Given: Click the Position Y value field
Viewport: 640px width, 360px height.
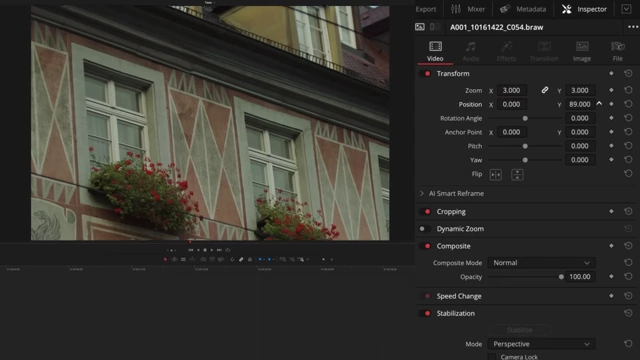Looking at the screenshot, I should 580,104.
